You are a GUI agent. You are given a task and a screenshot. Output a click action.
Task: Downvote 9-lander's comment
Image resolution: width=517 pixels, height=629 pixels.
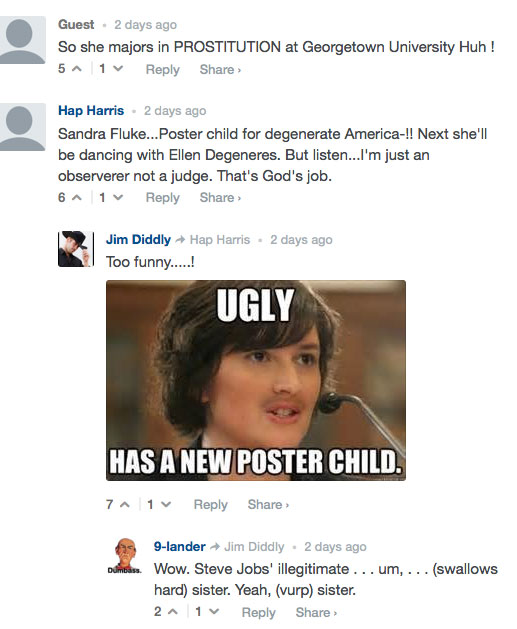tap(214, 612)
